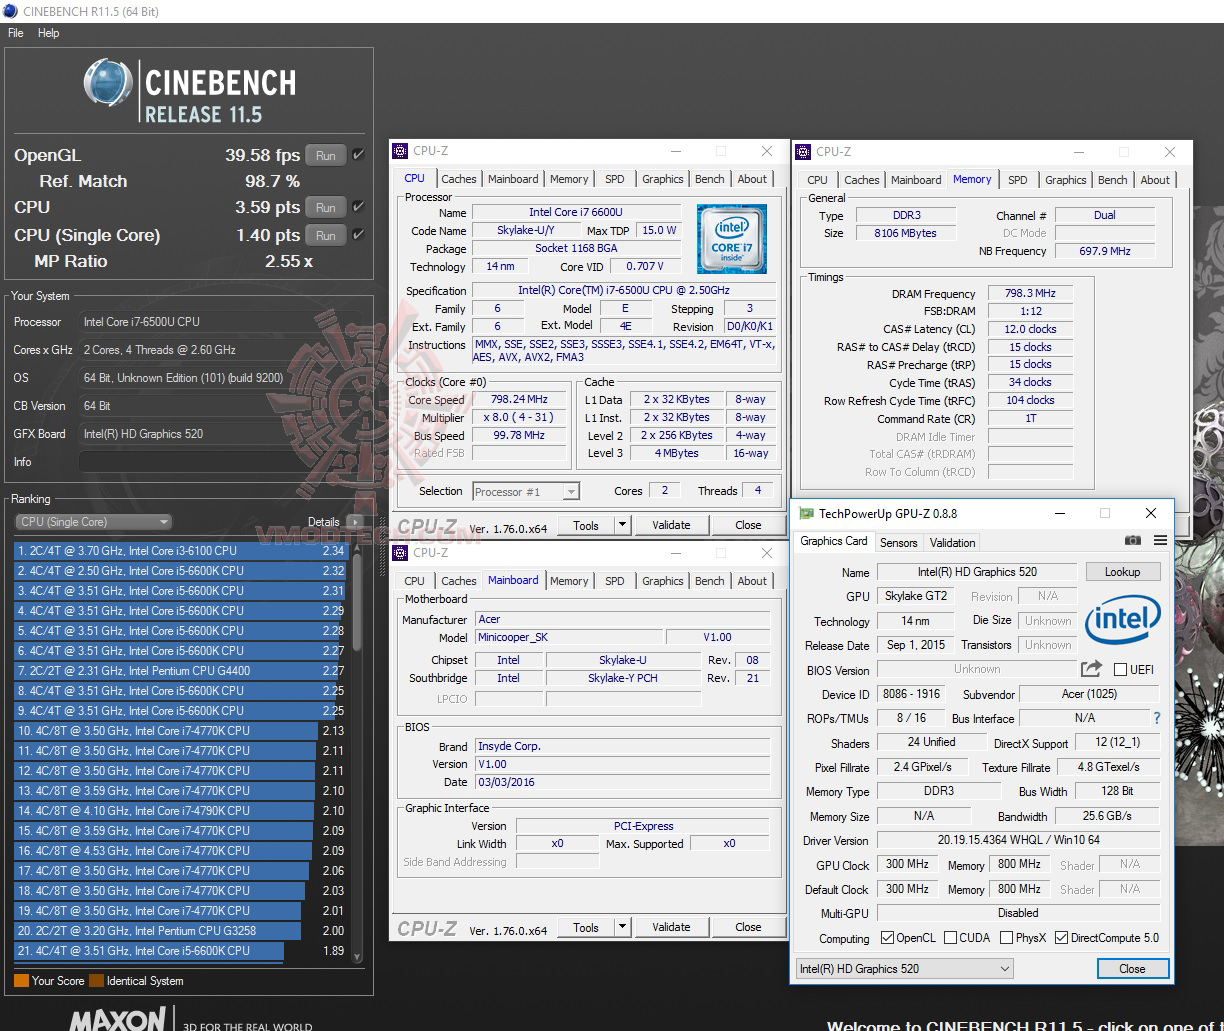The image size is (1224, 1031).
Task: Click Tools button in CPU-Z CPU window
Action: [x=586, y=525]
